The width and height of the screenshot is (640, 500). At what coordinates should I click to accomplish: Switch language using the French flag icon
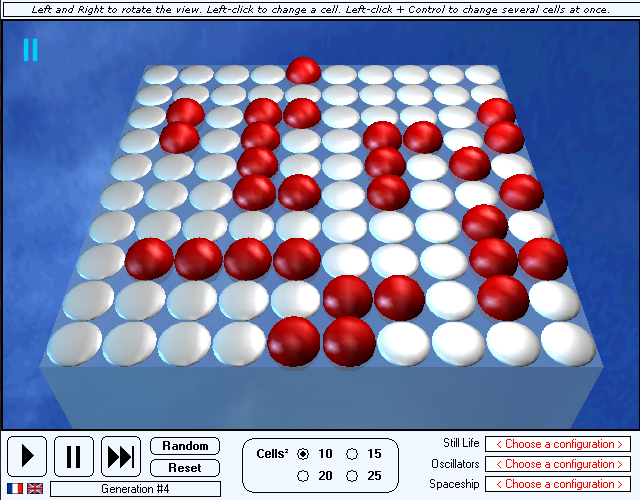coord(15,488)
